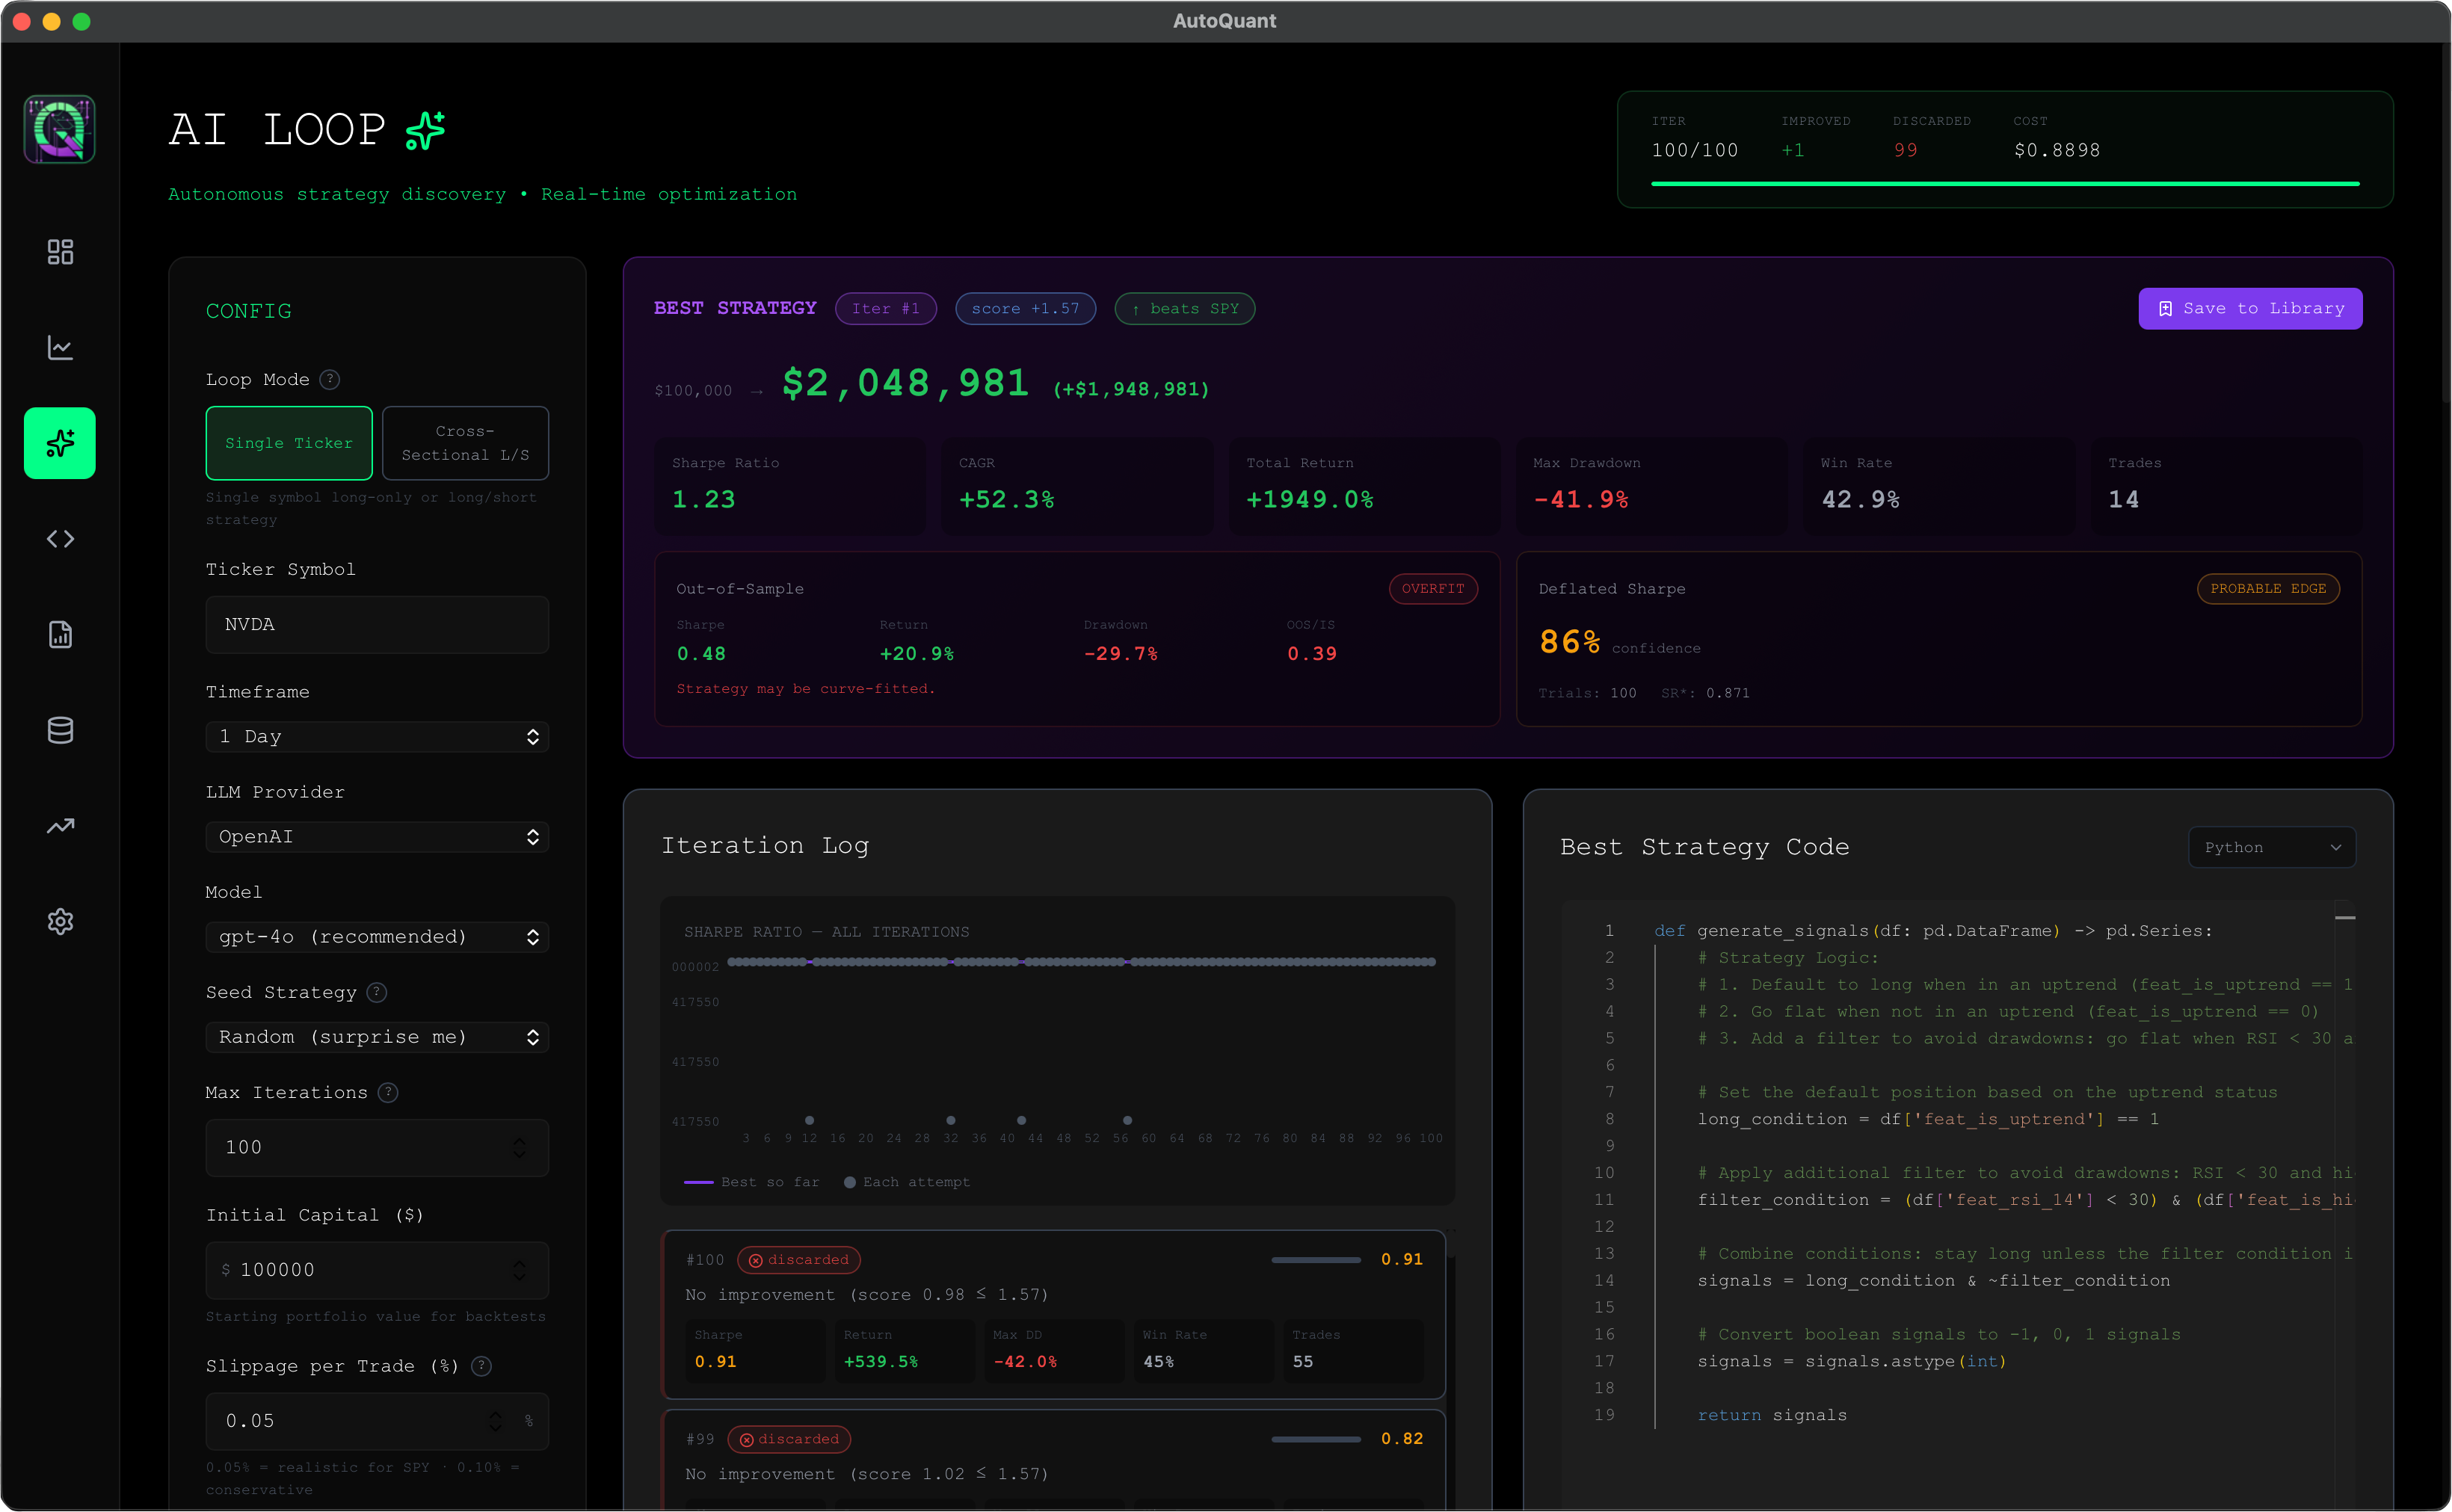Click the Max Iterations 100 field

[x=377, y=1147]
